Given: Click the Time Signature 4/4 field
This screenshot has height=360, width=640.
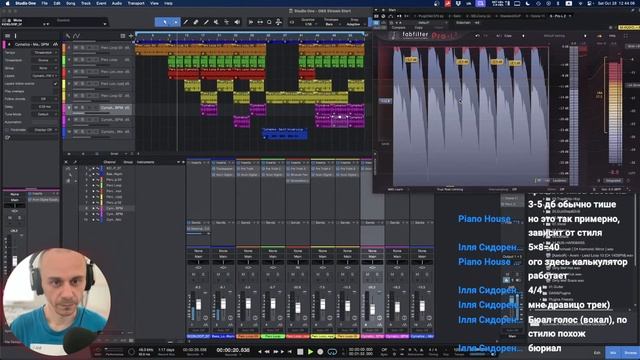Looking at the screenshot, I should click(x=433, y=350).
